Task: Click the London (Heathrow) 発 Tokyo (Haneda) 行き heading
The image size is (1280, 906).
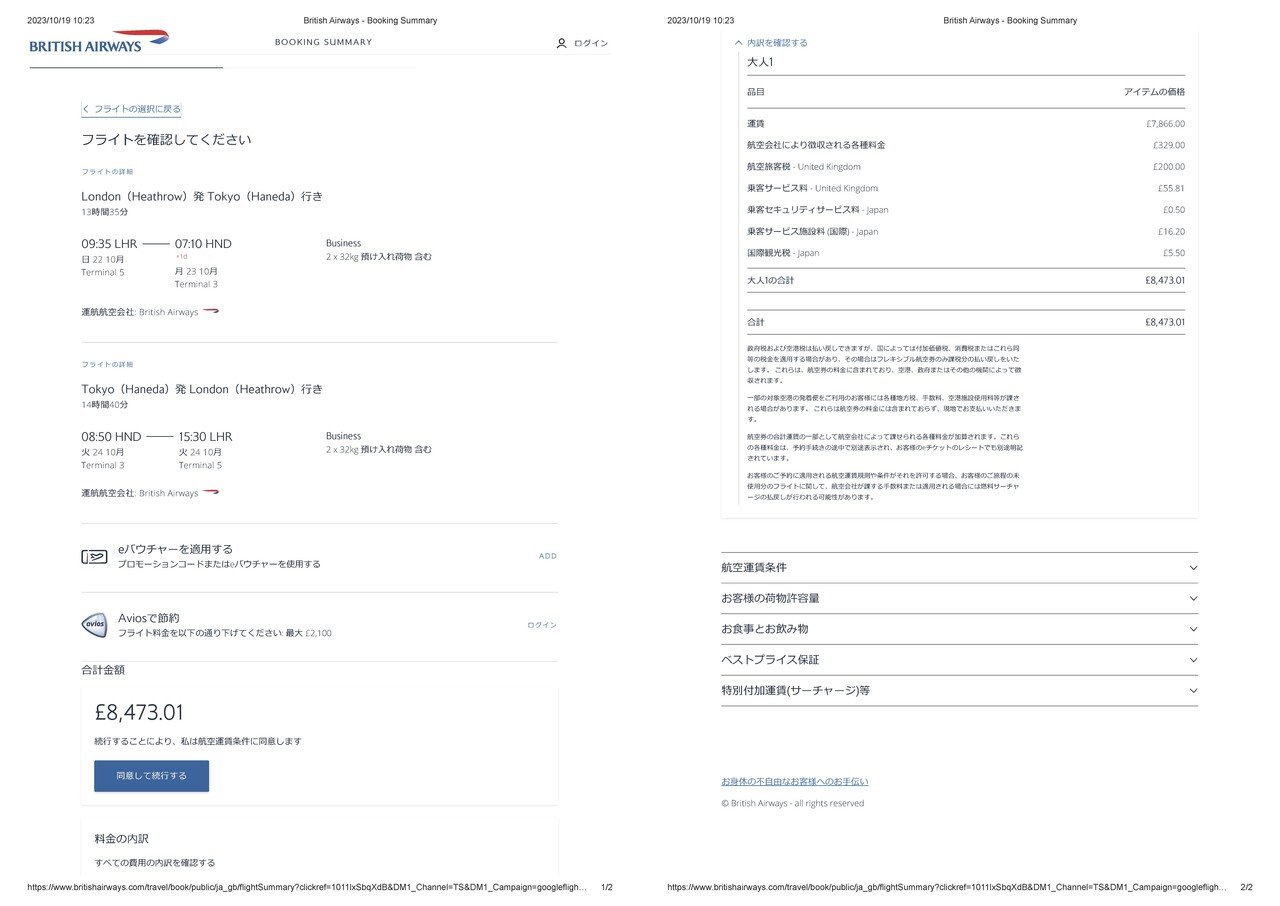Action: tap(202, 196)
